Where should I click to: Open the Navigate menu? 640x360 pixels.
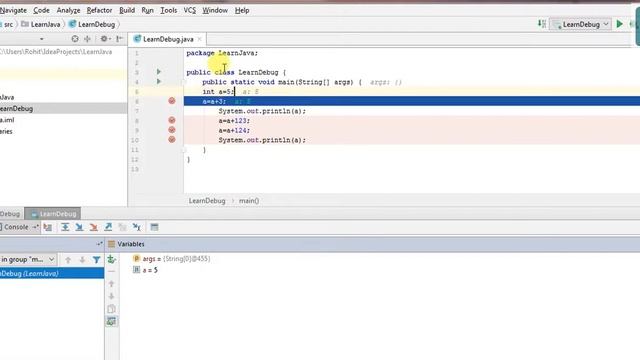coord(13,10)
